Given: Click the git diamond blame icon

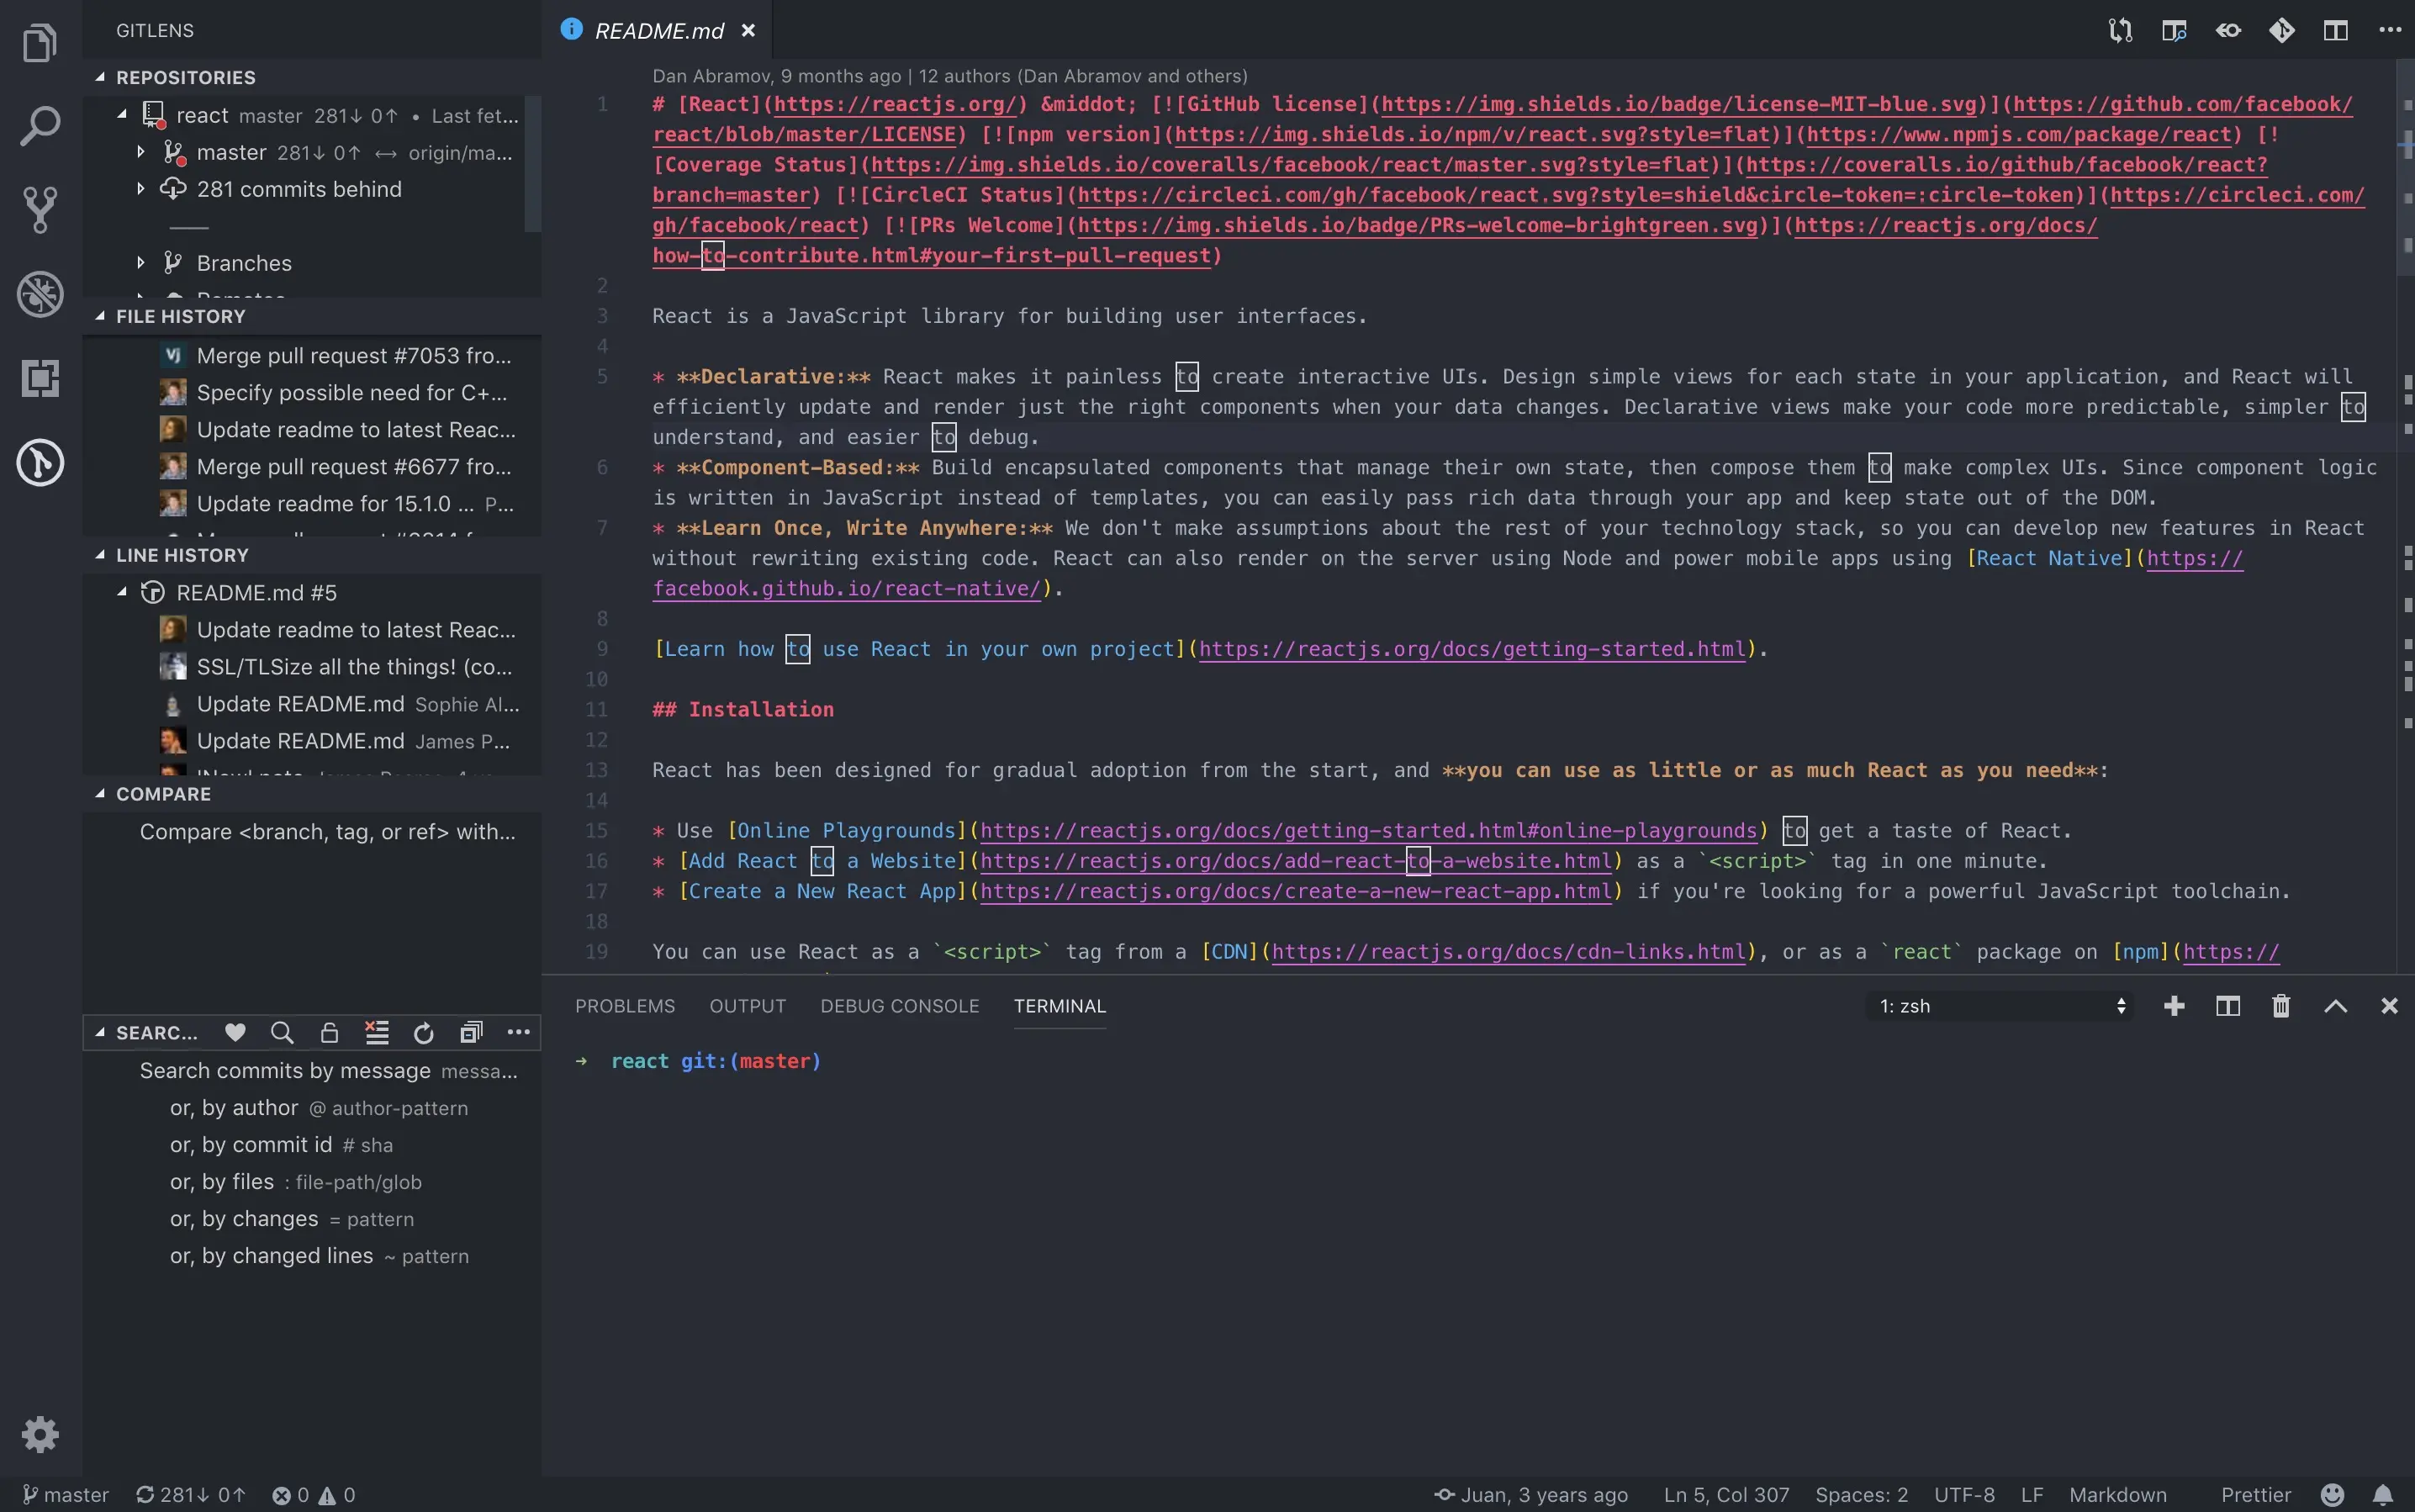Looking at the screenshot, I should [x=2281, y=30].
